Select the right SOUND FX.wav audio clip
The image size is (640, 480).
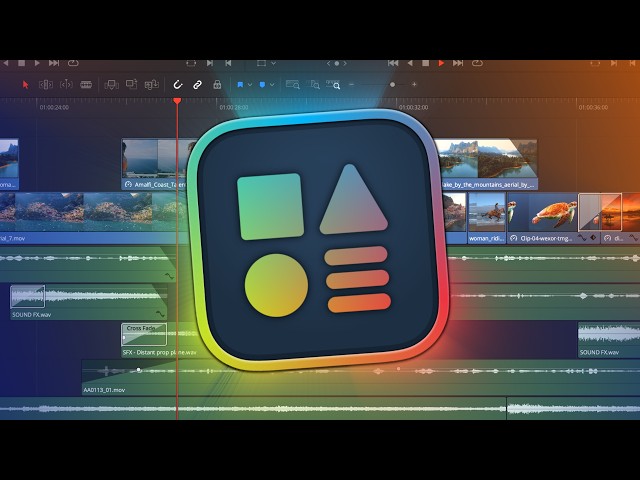(609, 340)
